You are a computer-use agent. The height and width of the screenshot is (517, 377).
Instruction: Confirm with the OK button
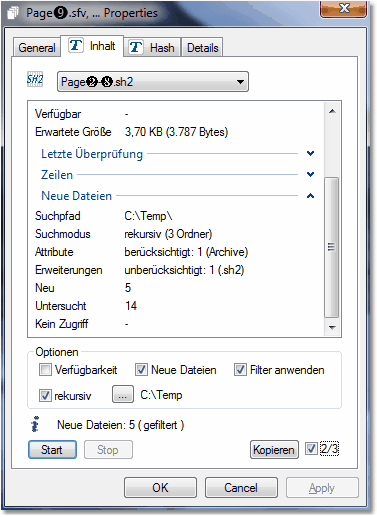[160, 488]
